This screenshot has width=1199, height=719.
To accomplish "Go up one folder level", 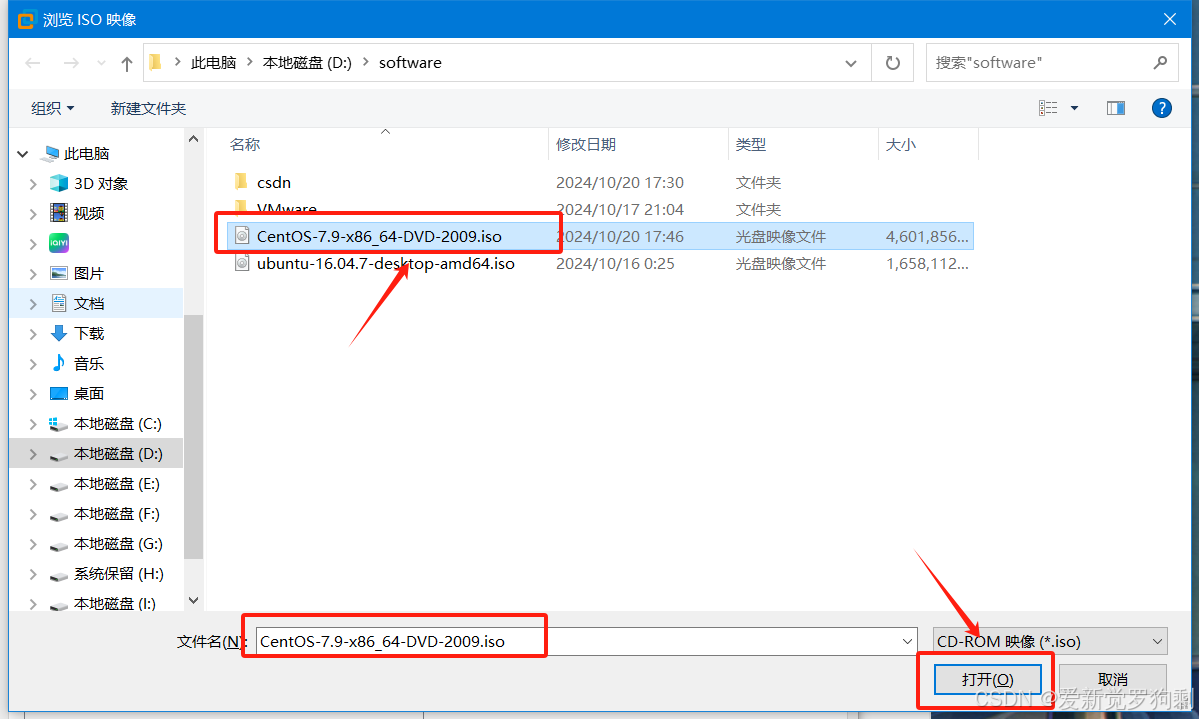I will click(x=127, y=63).
